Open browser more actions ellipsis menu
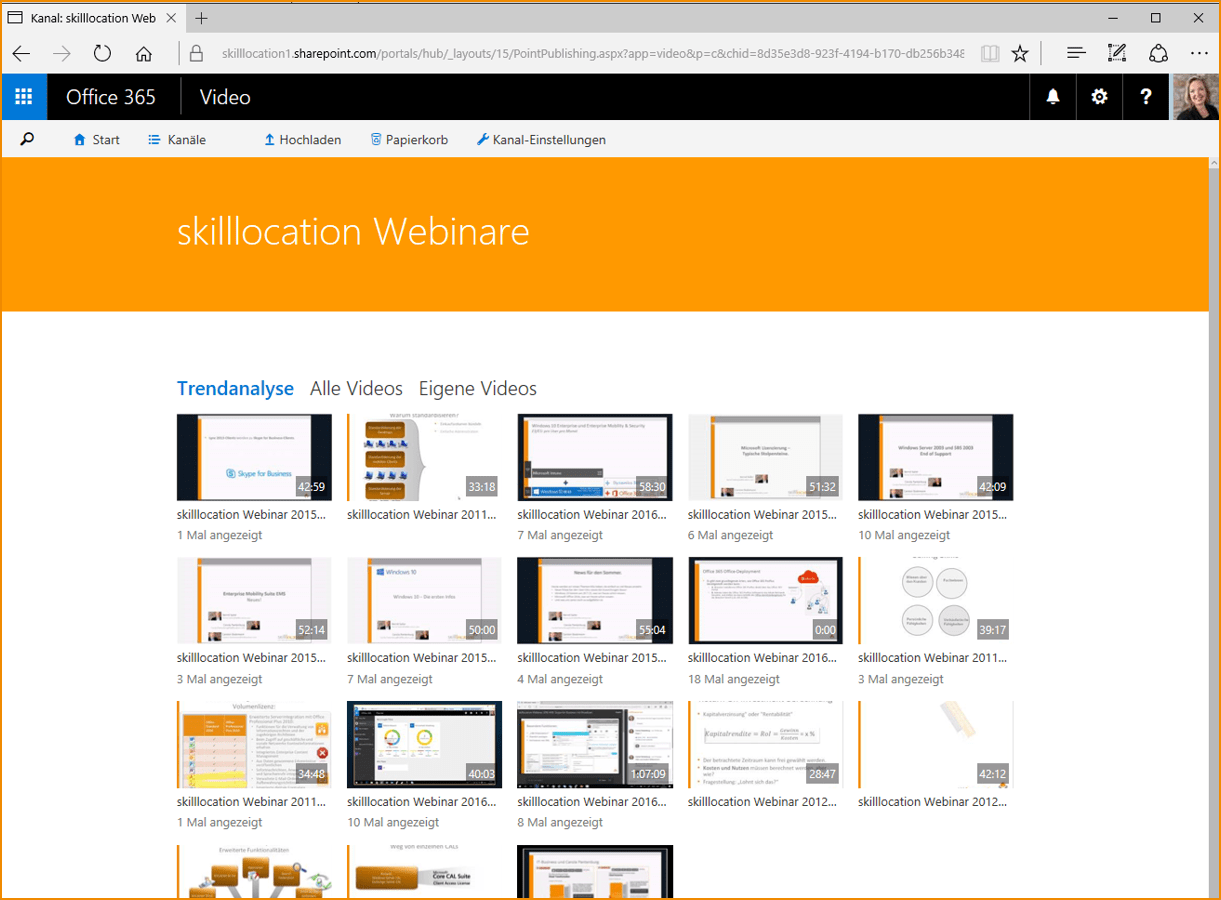The height and width of the screenshot is (900, 1221). 1199,54
